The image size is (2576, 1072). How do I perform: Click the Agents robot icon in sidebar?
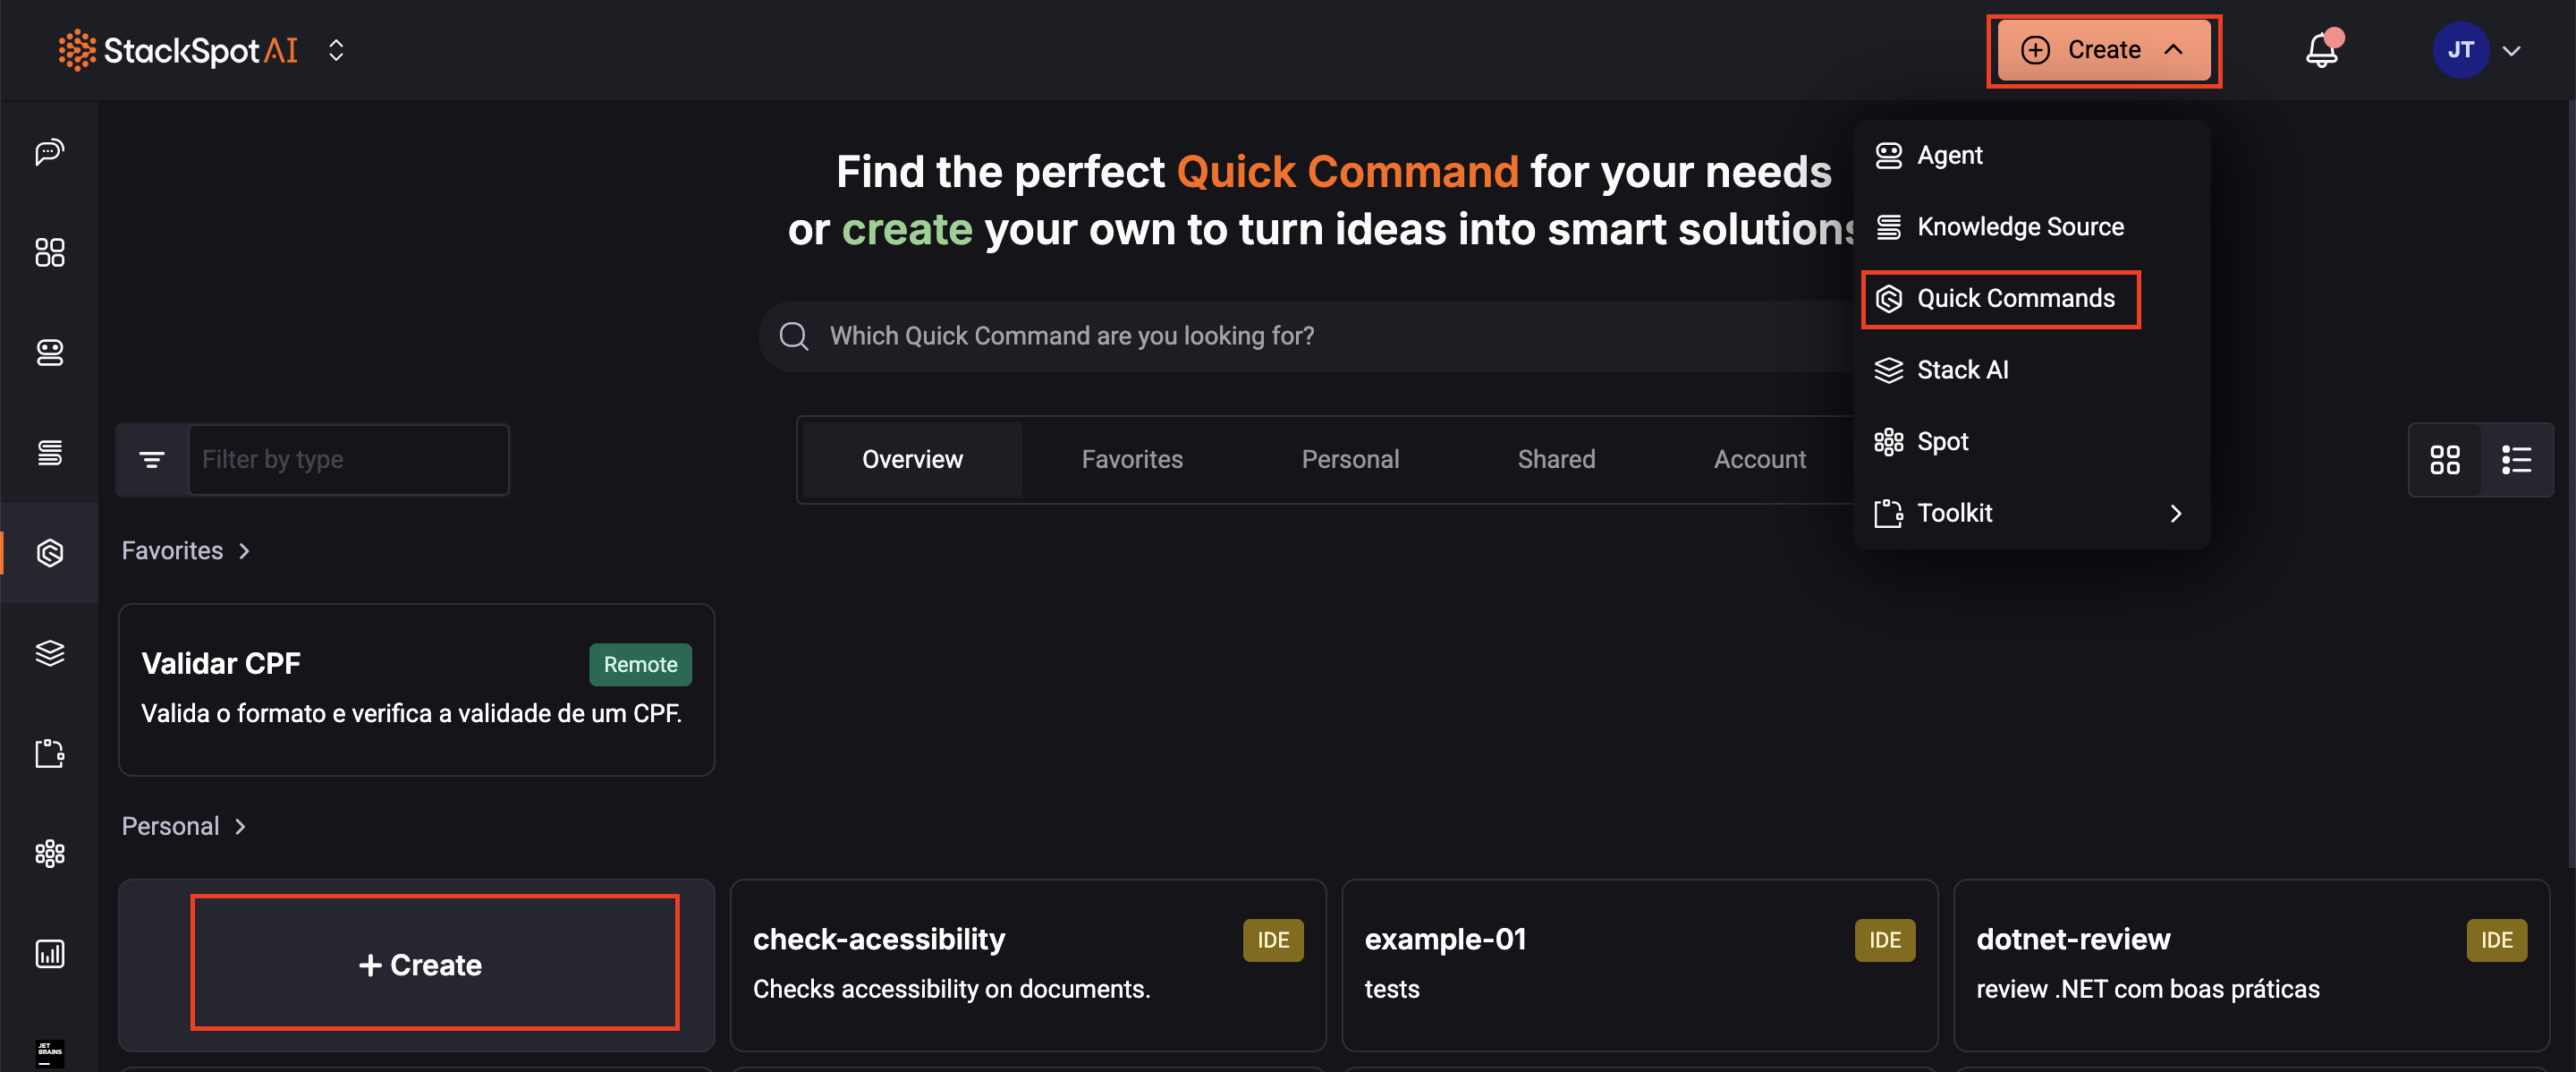click(x=49, y=352)
